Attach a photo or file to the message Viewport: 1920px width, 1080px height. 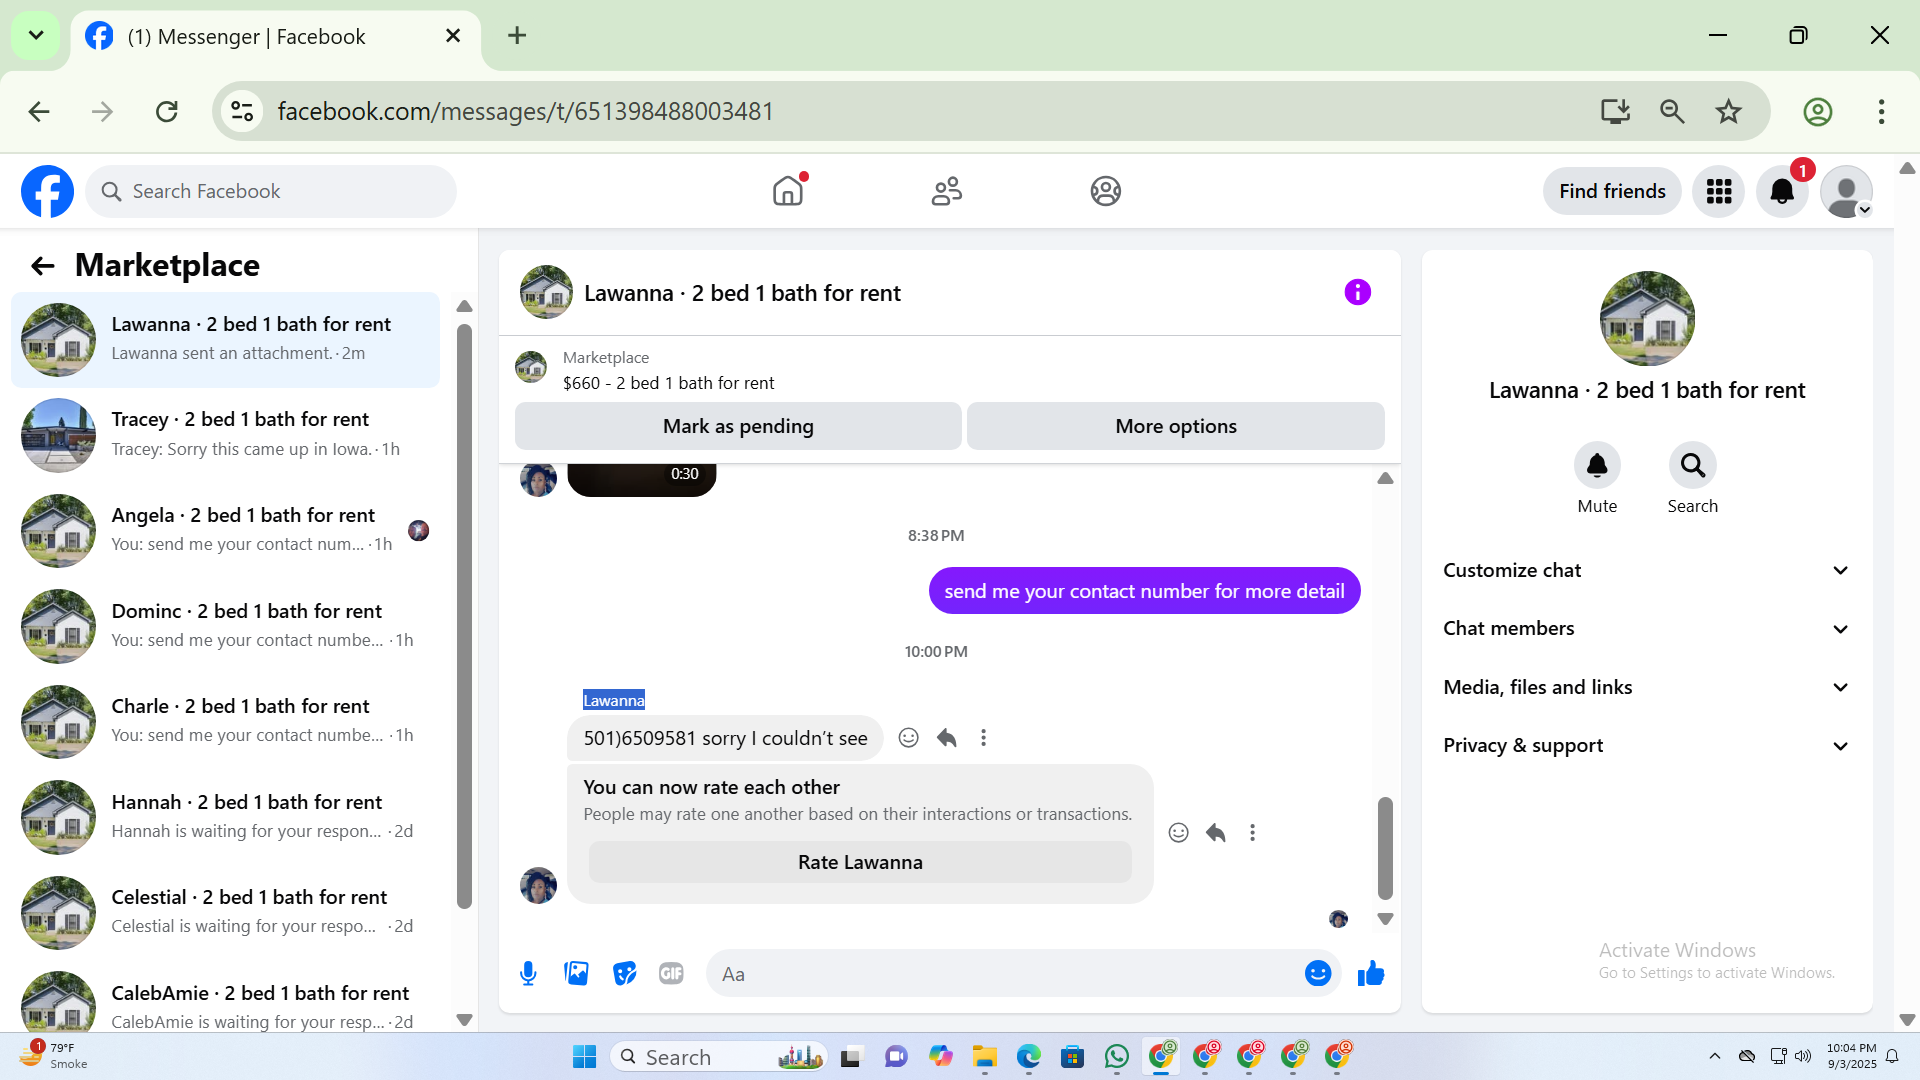pos(576,973)
